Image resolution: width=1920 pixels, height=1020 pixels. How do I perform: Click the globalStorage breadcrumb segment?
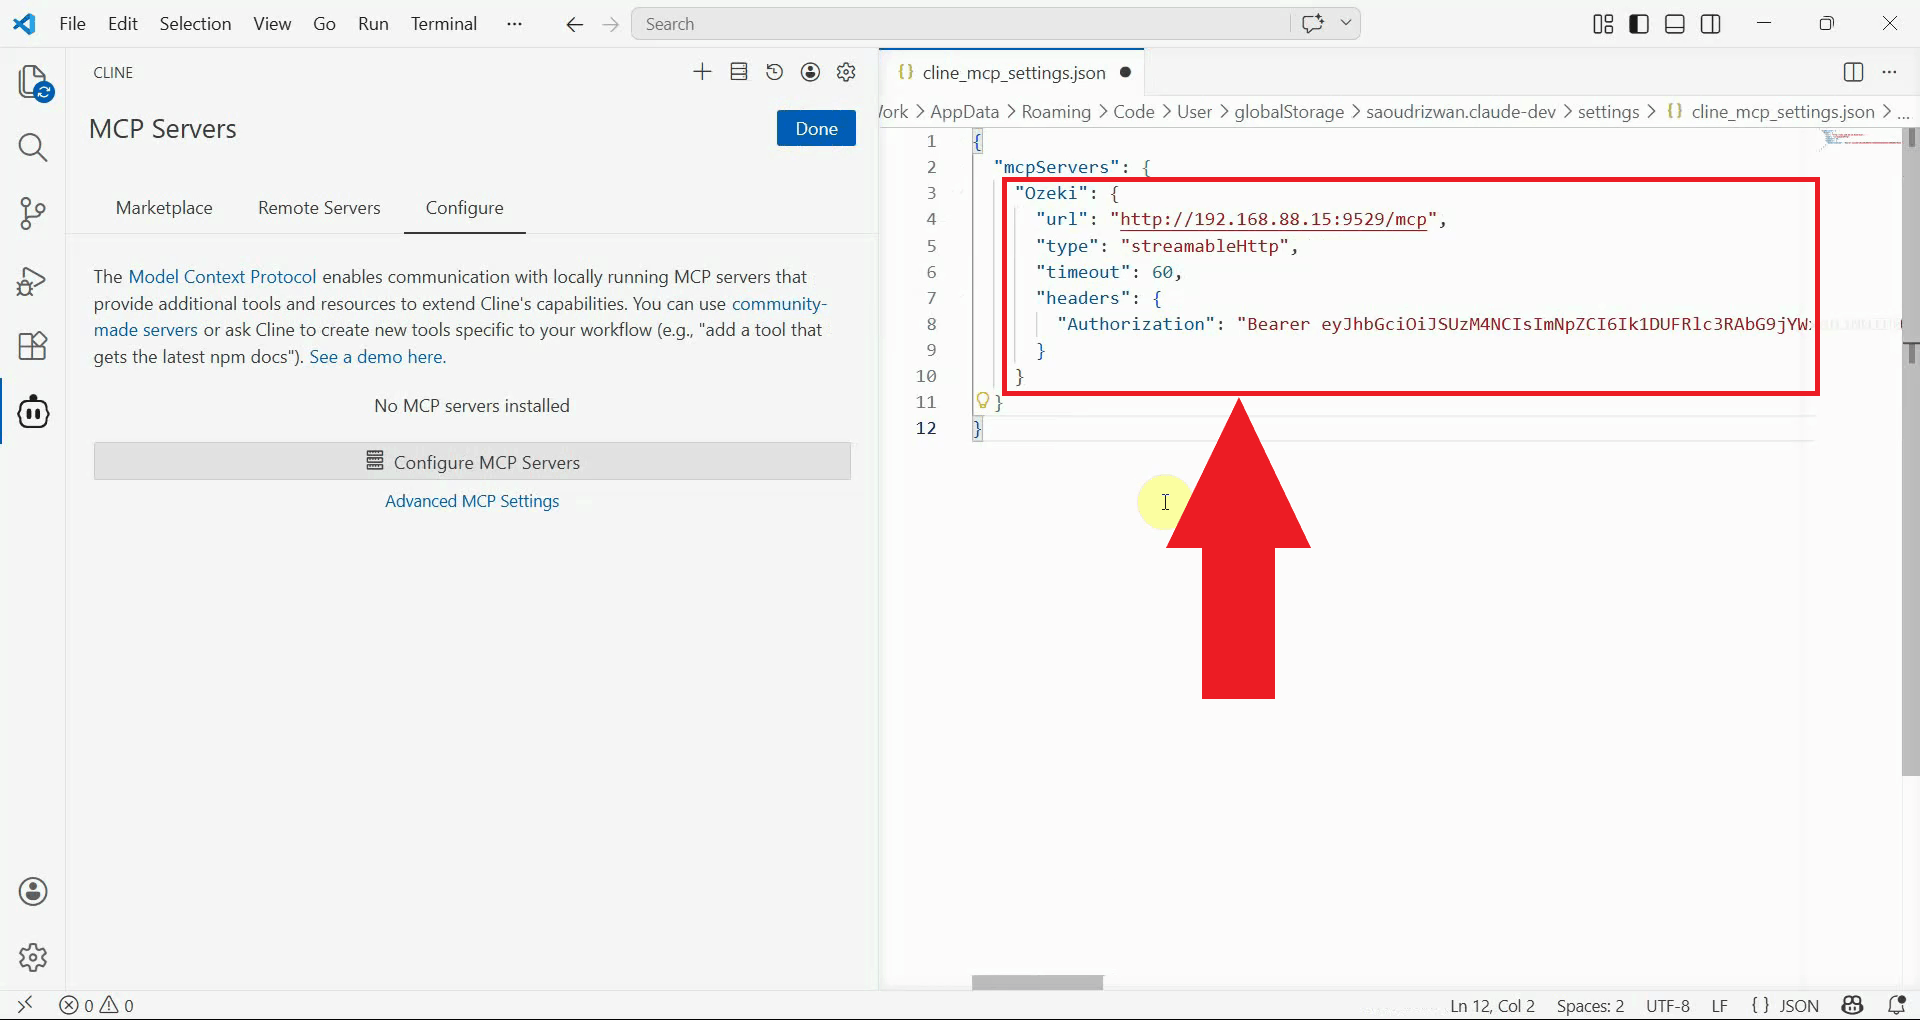pos(1289,112)
